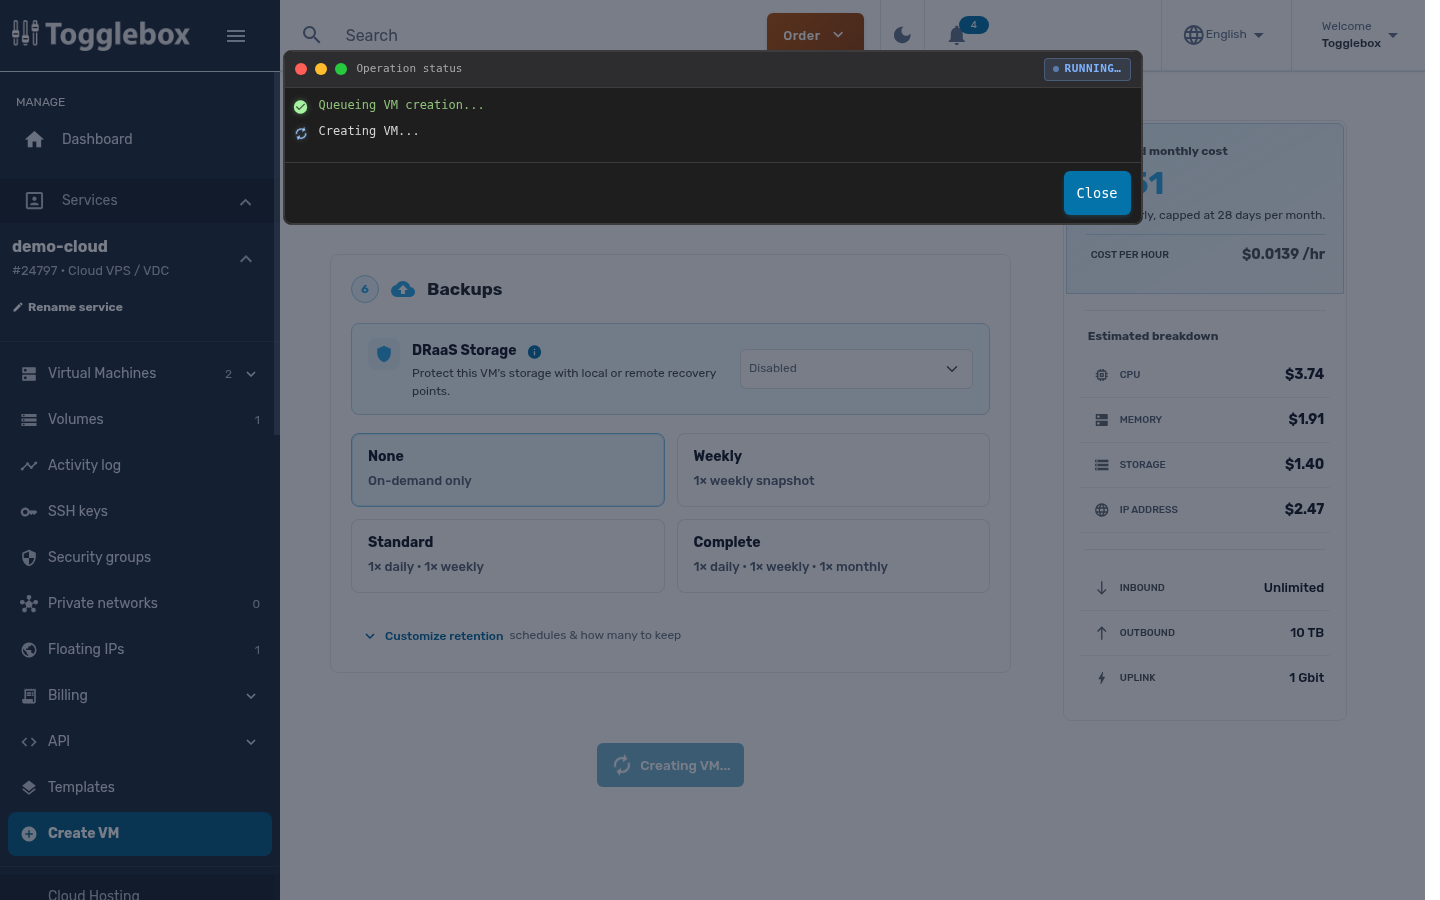Close the Operation status dialog

(x=1097, y=193)
